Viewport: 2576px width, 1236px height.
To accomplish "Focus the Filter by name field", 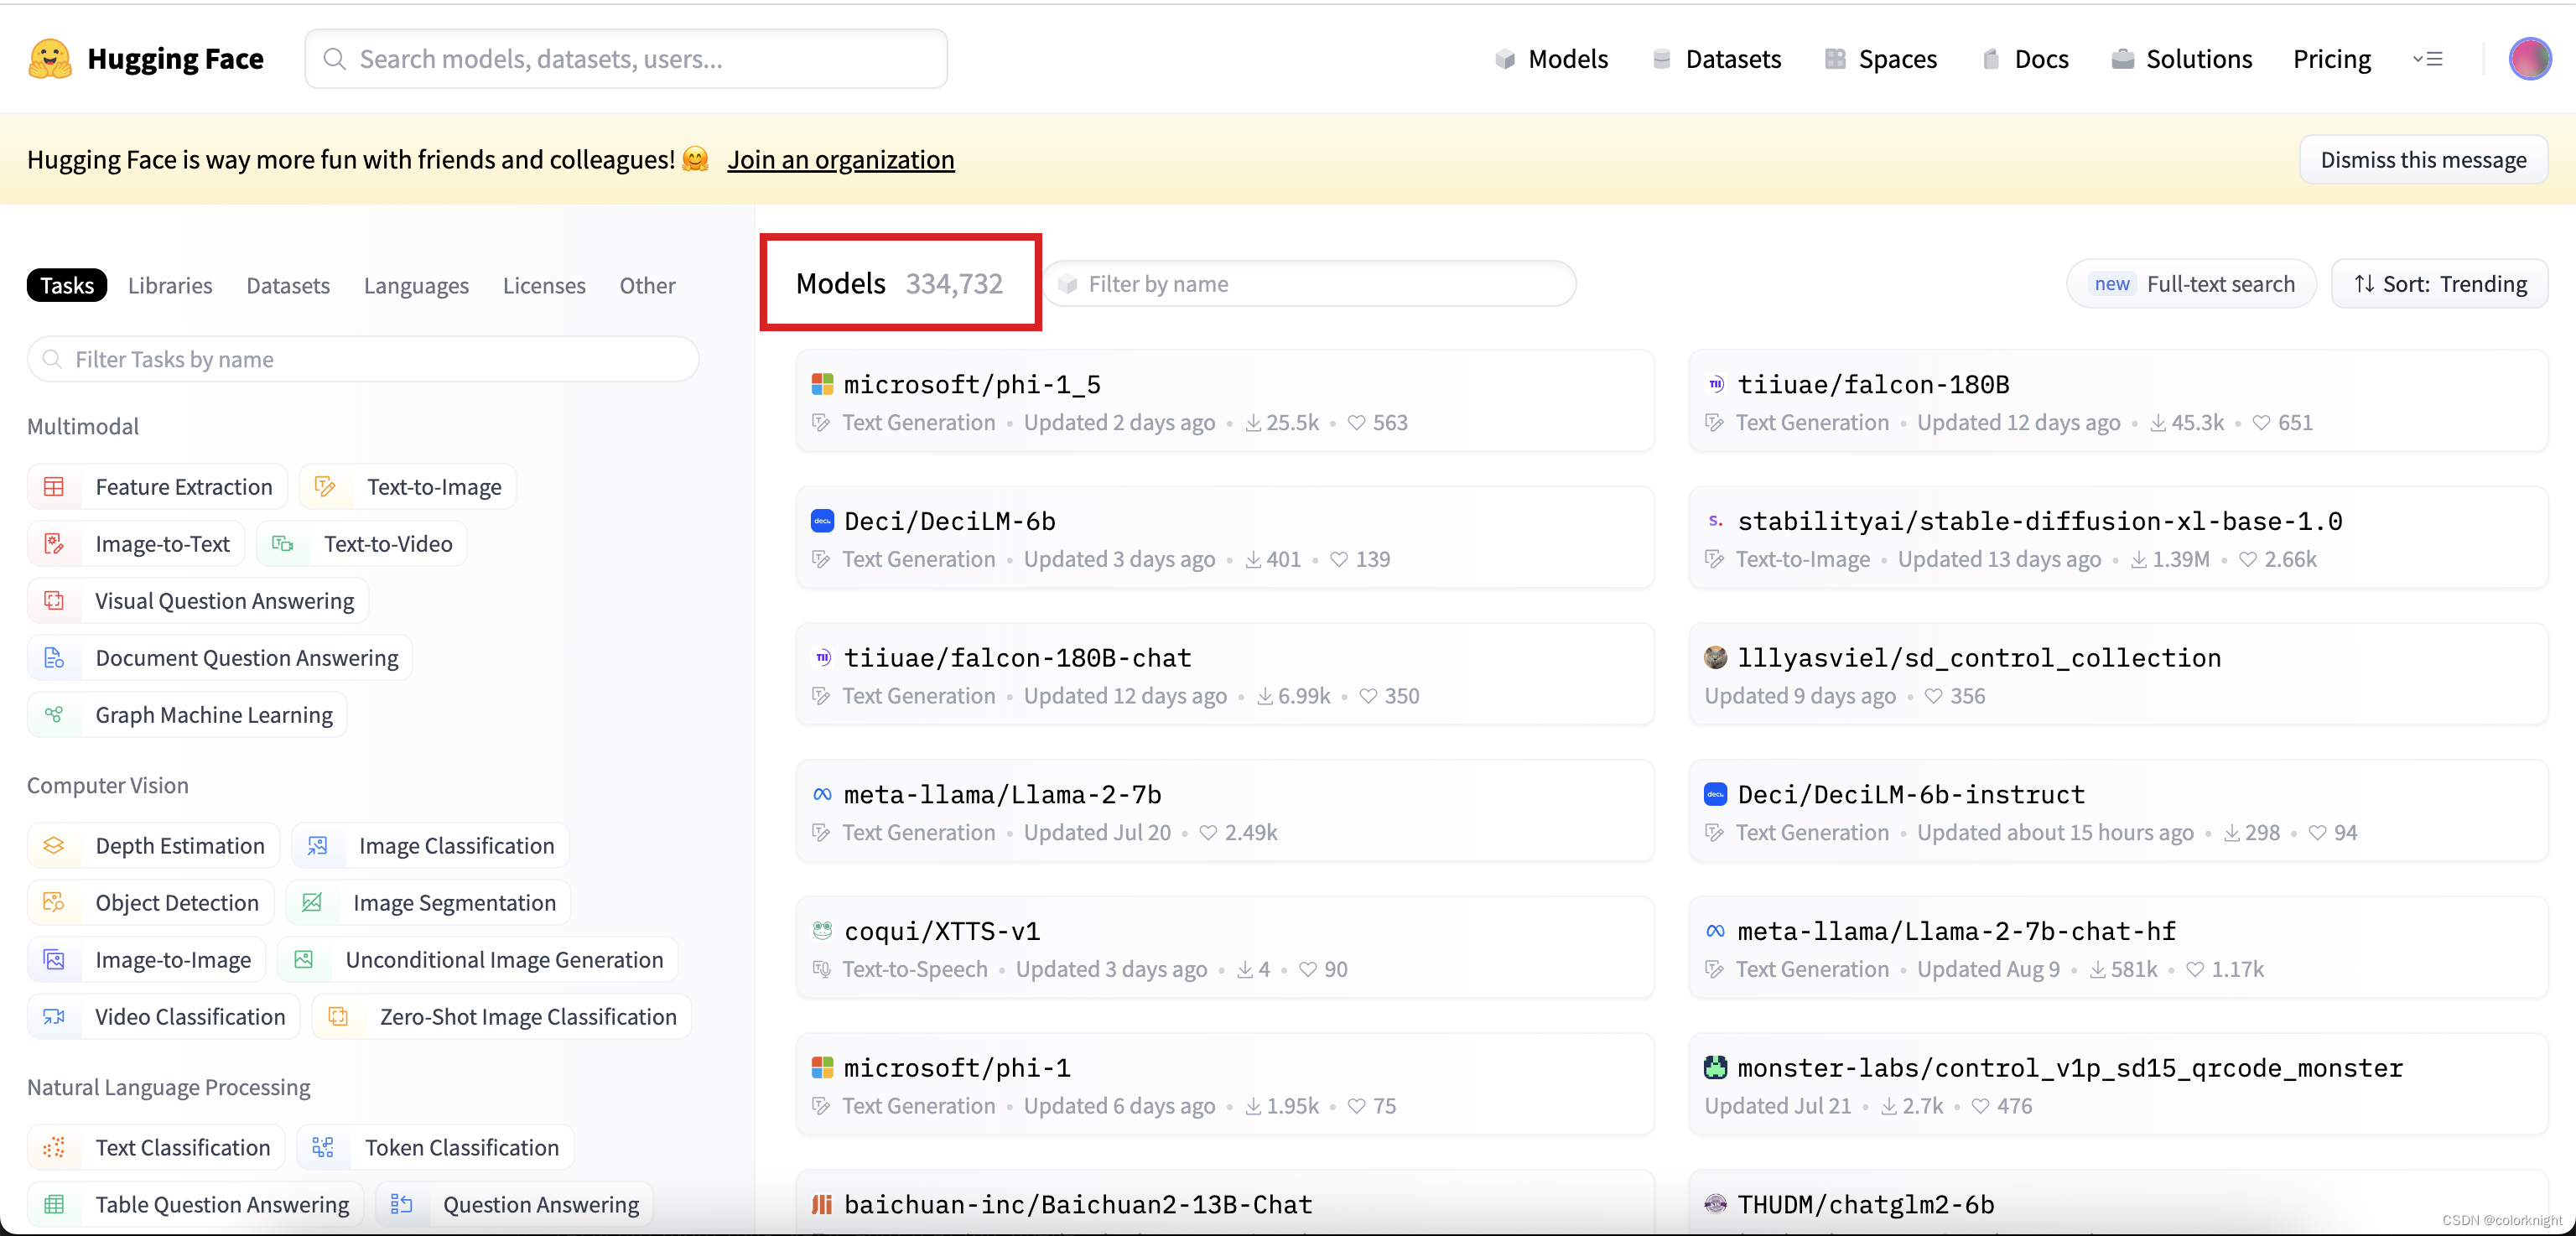I will point(1310,284).
